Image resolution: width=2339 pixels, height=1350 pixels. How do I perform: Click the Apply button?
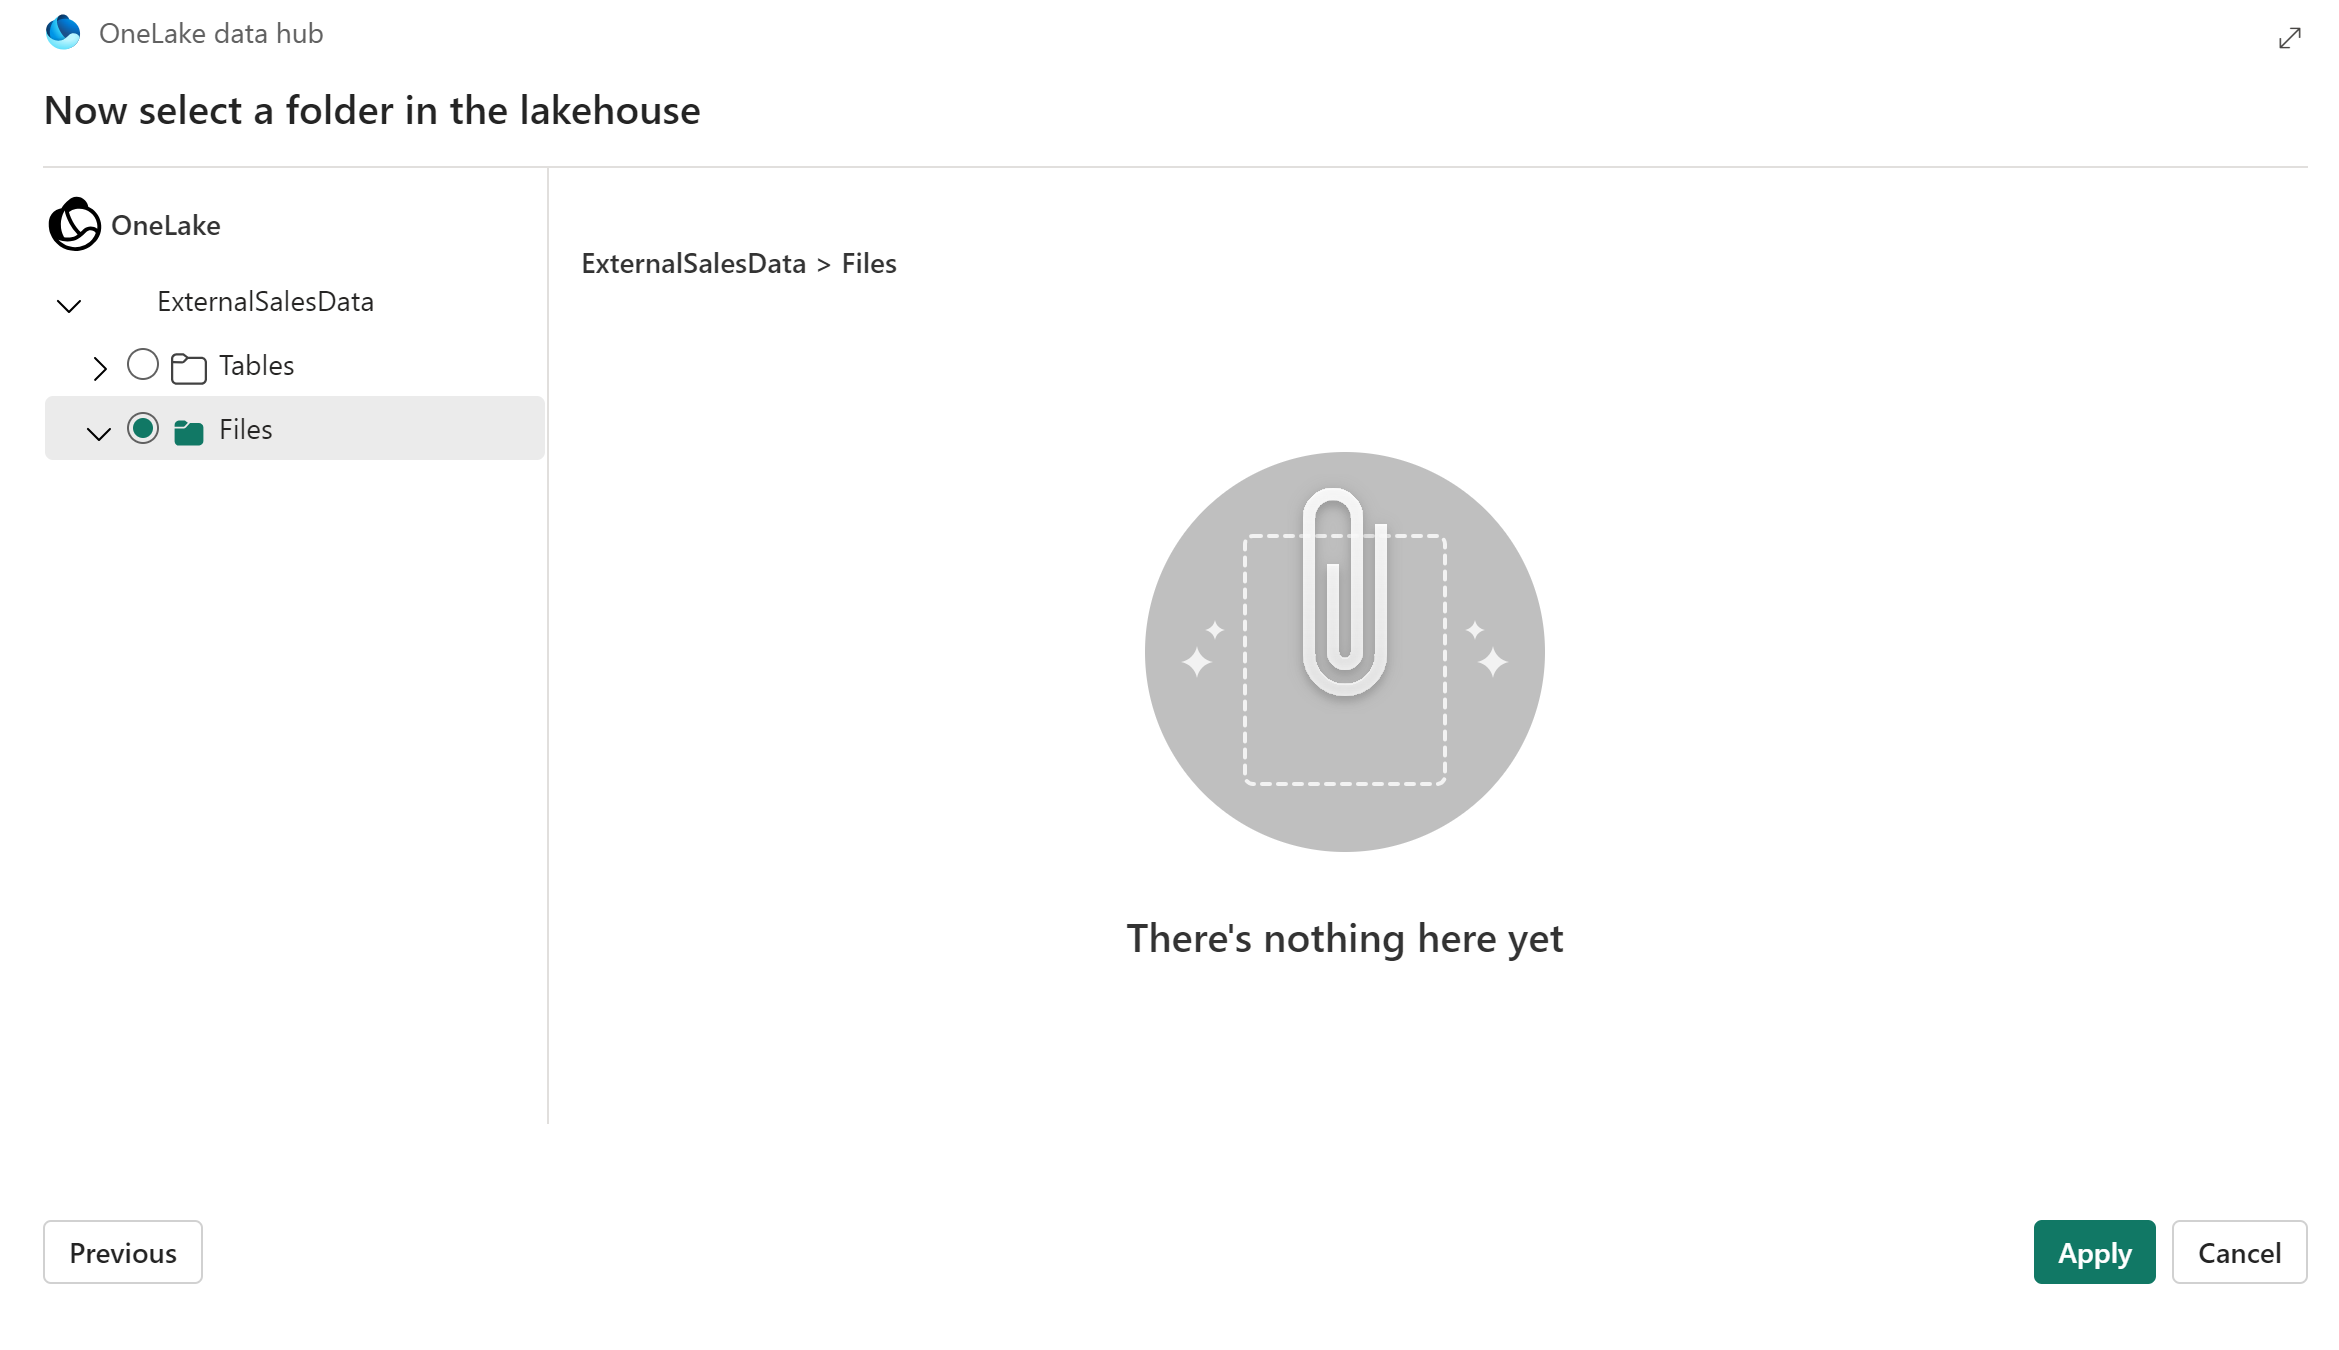(2093, 1252)
